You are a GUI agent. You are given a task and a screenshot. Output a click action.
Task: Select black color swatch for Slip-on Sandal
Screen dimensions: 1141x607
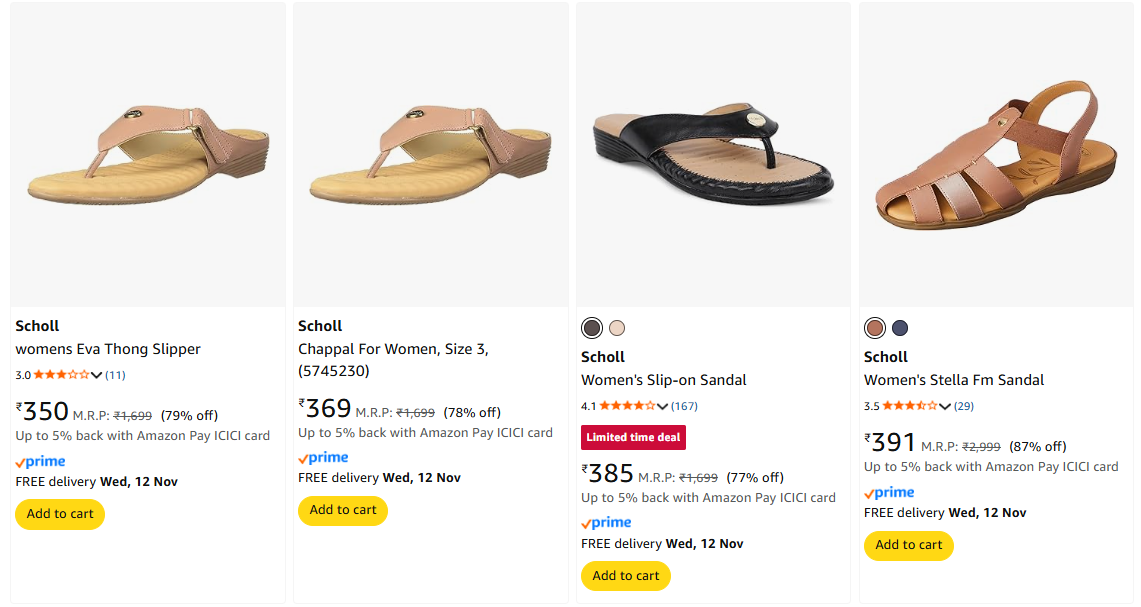tap(592, 328)
